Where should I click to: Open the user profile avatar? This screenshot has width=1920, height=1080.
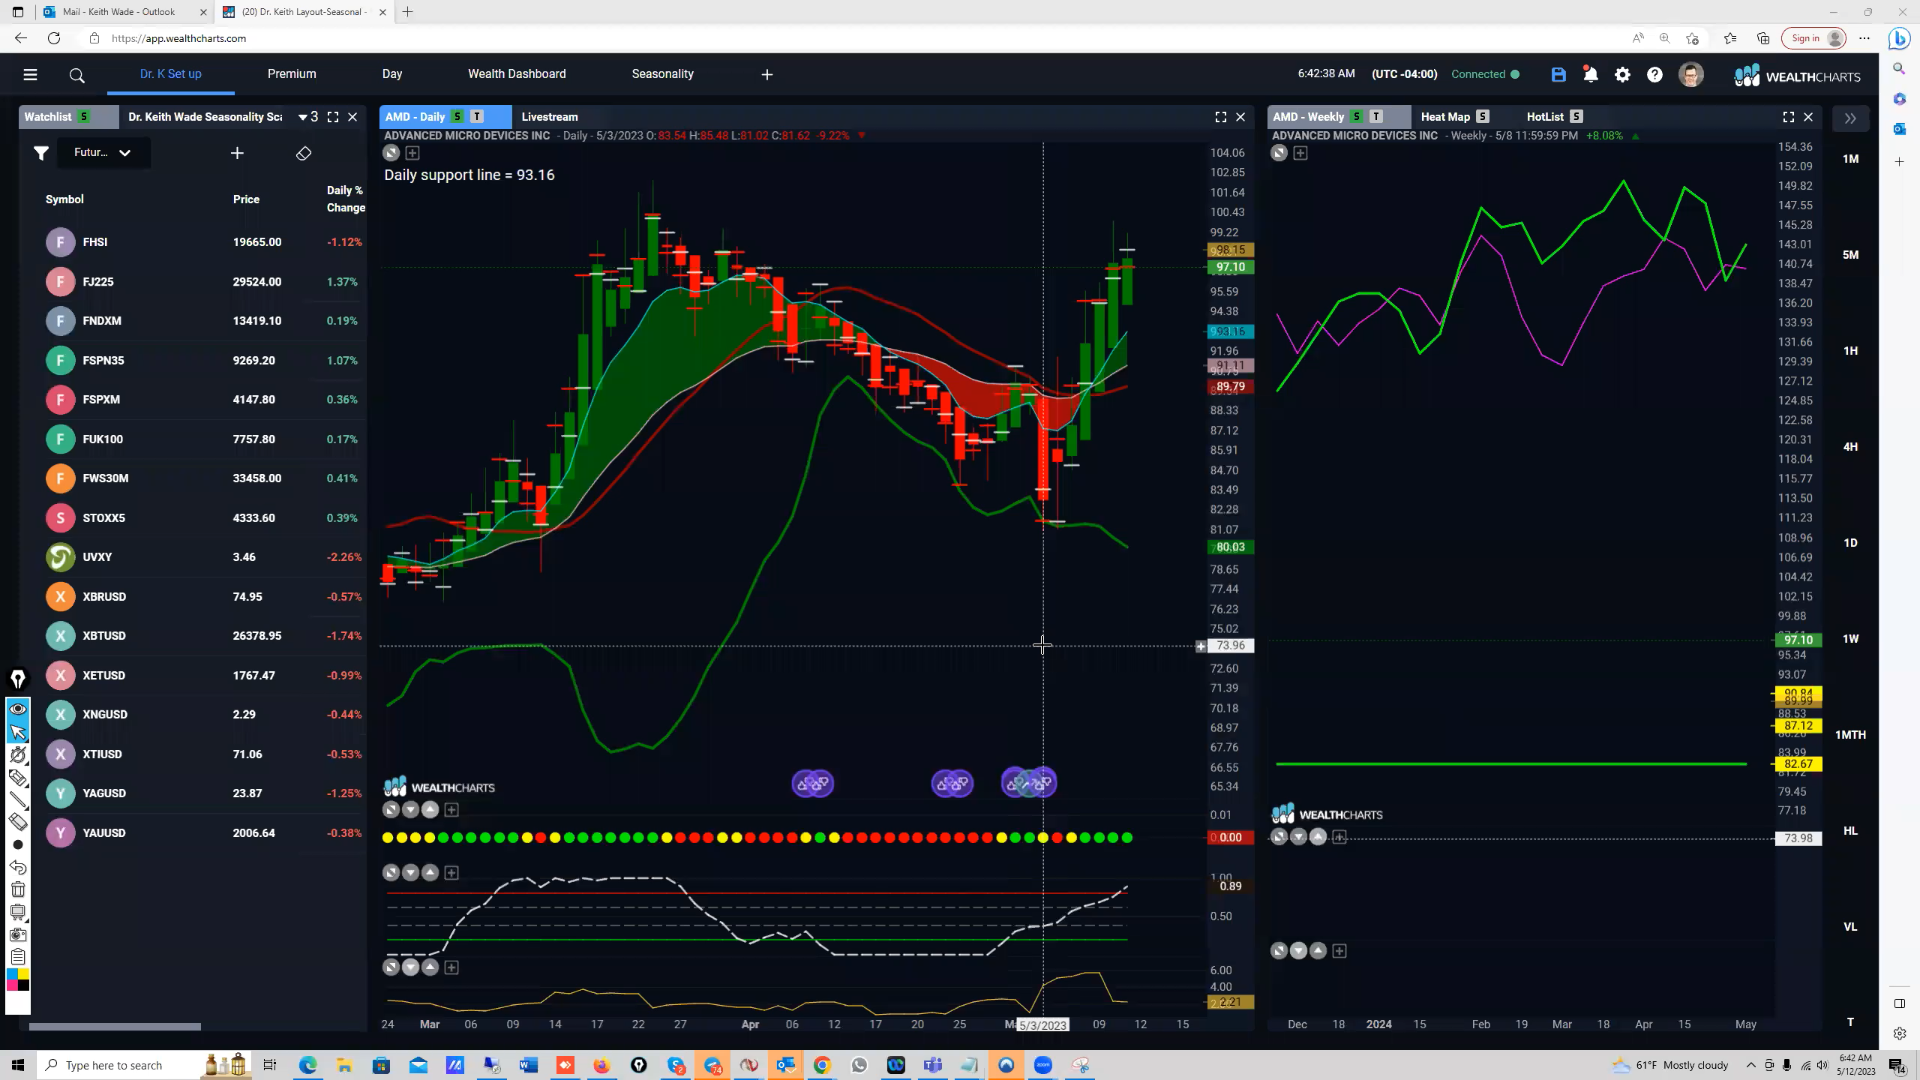click(1691, 74)
